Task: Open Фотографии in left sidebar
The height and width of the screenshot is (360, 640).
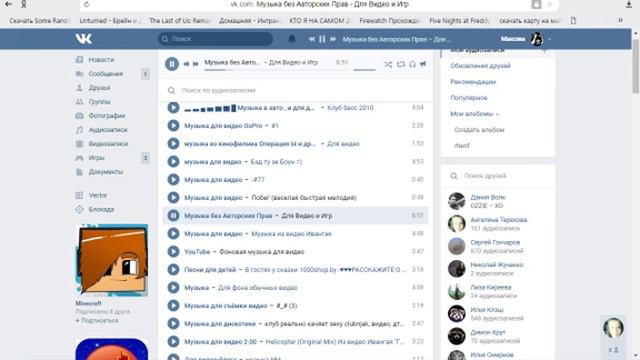Action: 107,116
